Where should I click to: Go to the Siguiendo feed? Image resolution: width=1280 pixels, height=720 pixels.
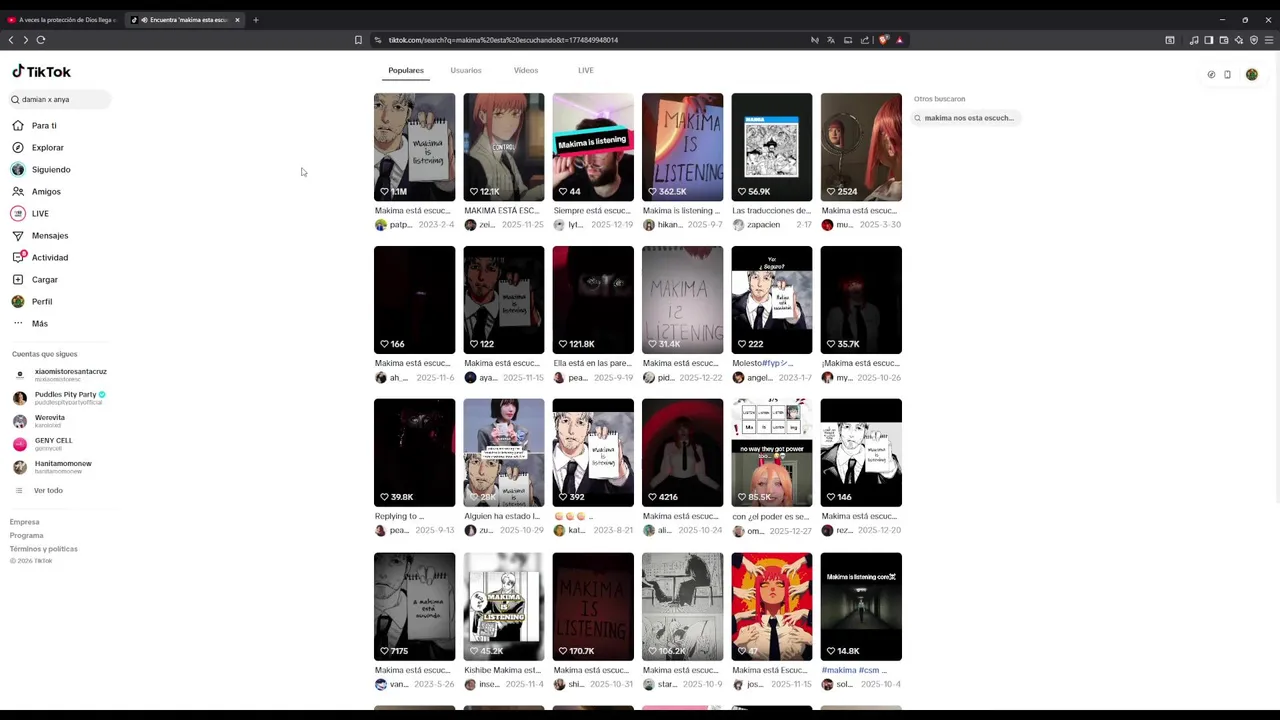pos(41,170)
